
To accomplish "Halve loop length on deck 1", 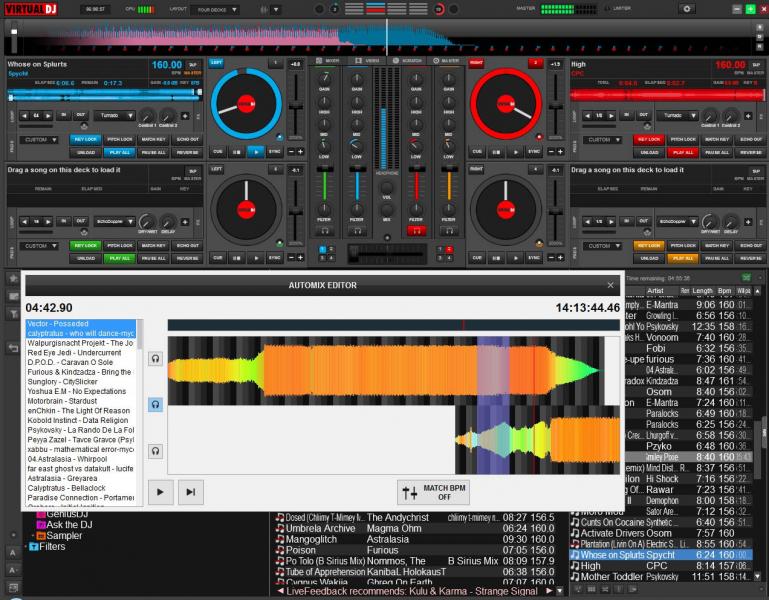I will 25,116.
